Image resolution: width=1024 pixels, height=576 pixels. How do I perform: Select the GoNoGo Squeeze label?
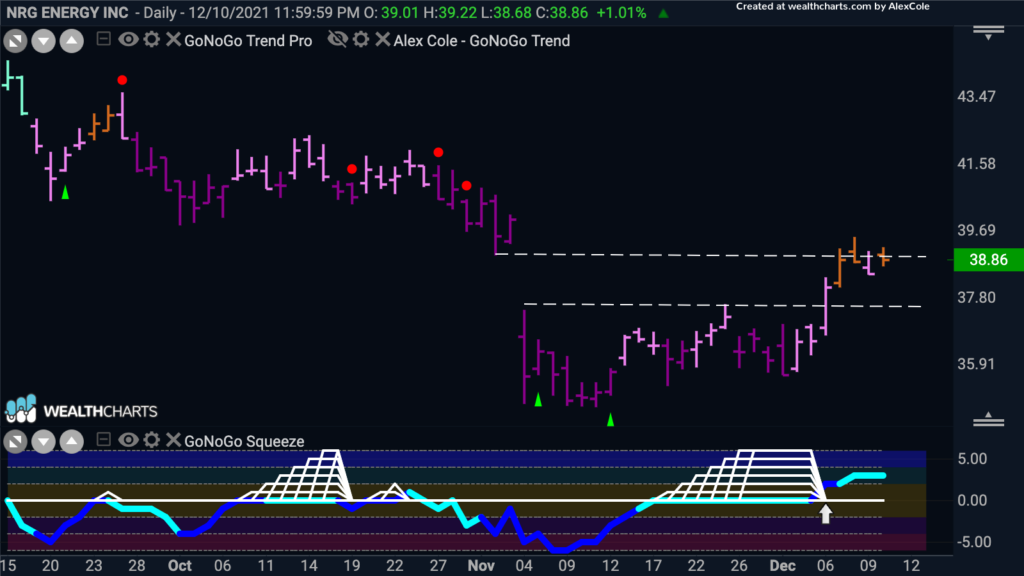coord(244,441)
